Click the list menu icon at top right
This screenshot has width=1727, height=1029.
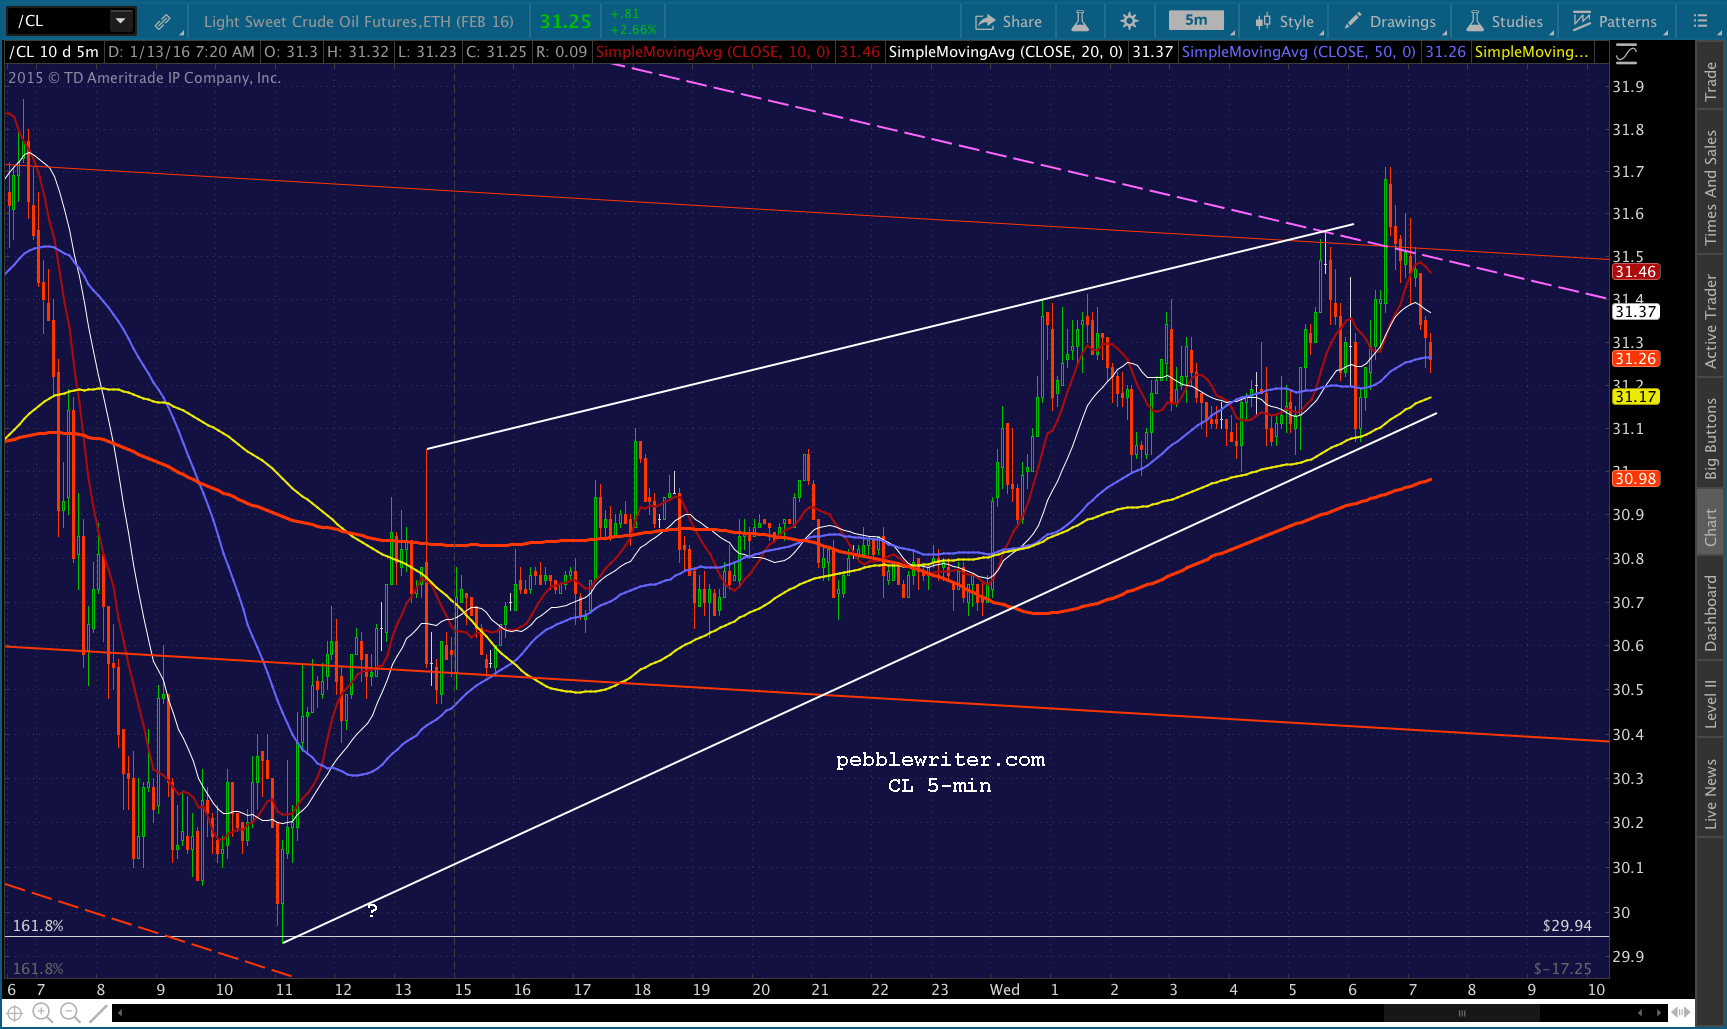click(1700, 21)
